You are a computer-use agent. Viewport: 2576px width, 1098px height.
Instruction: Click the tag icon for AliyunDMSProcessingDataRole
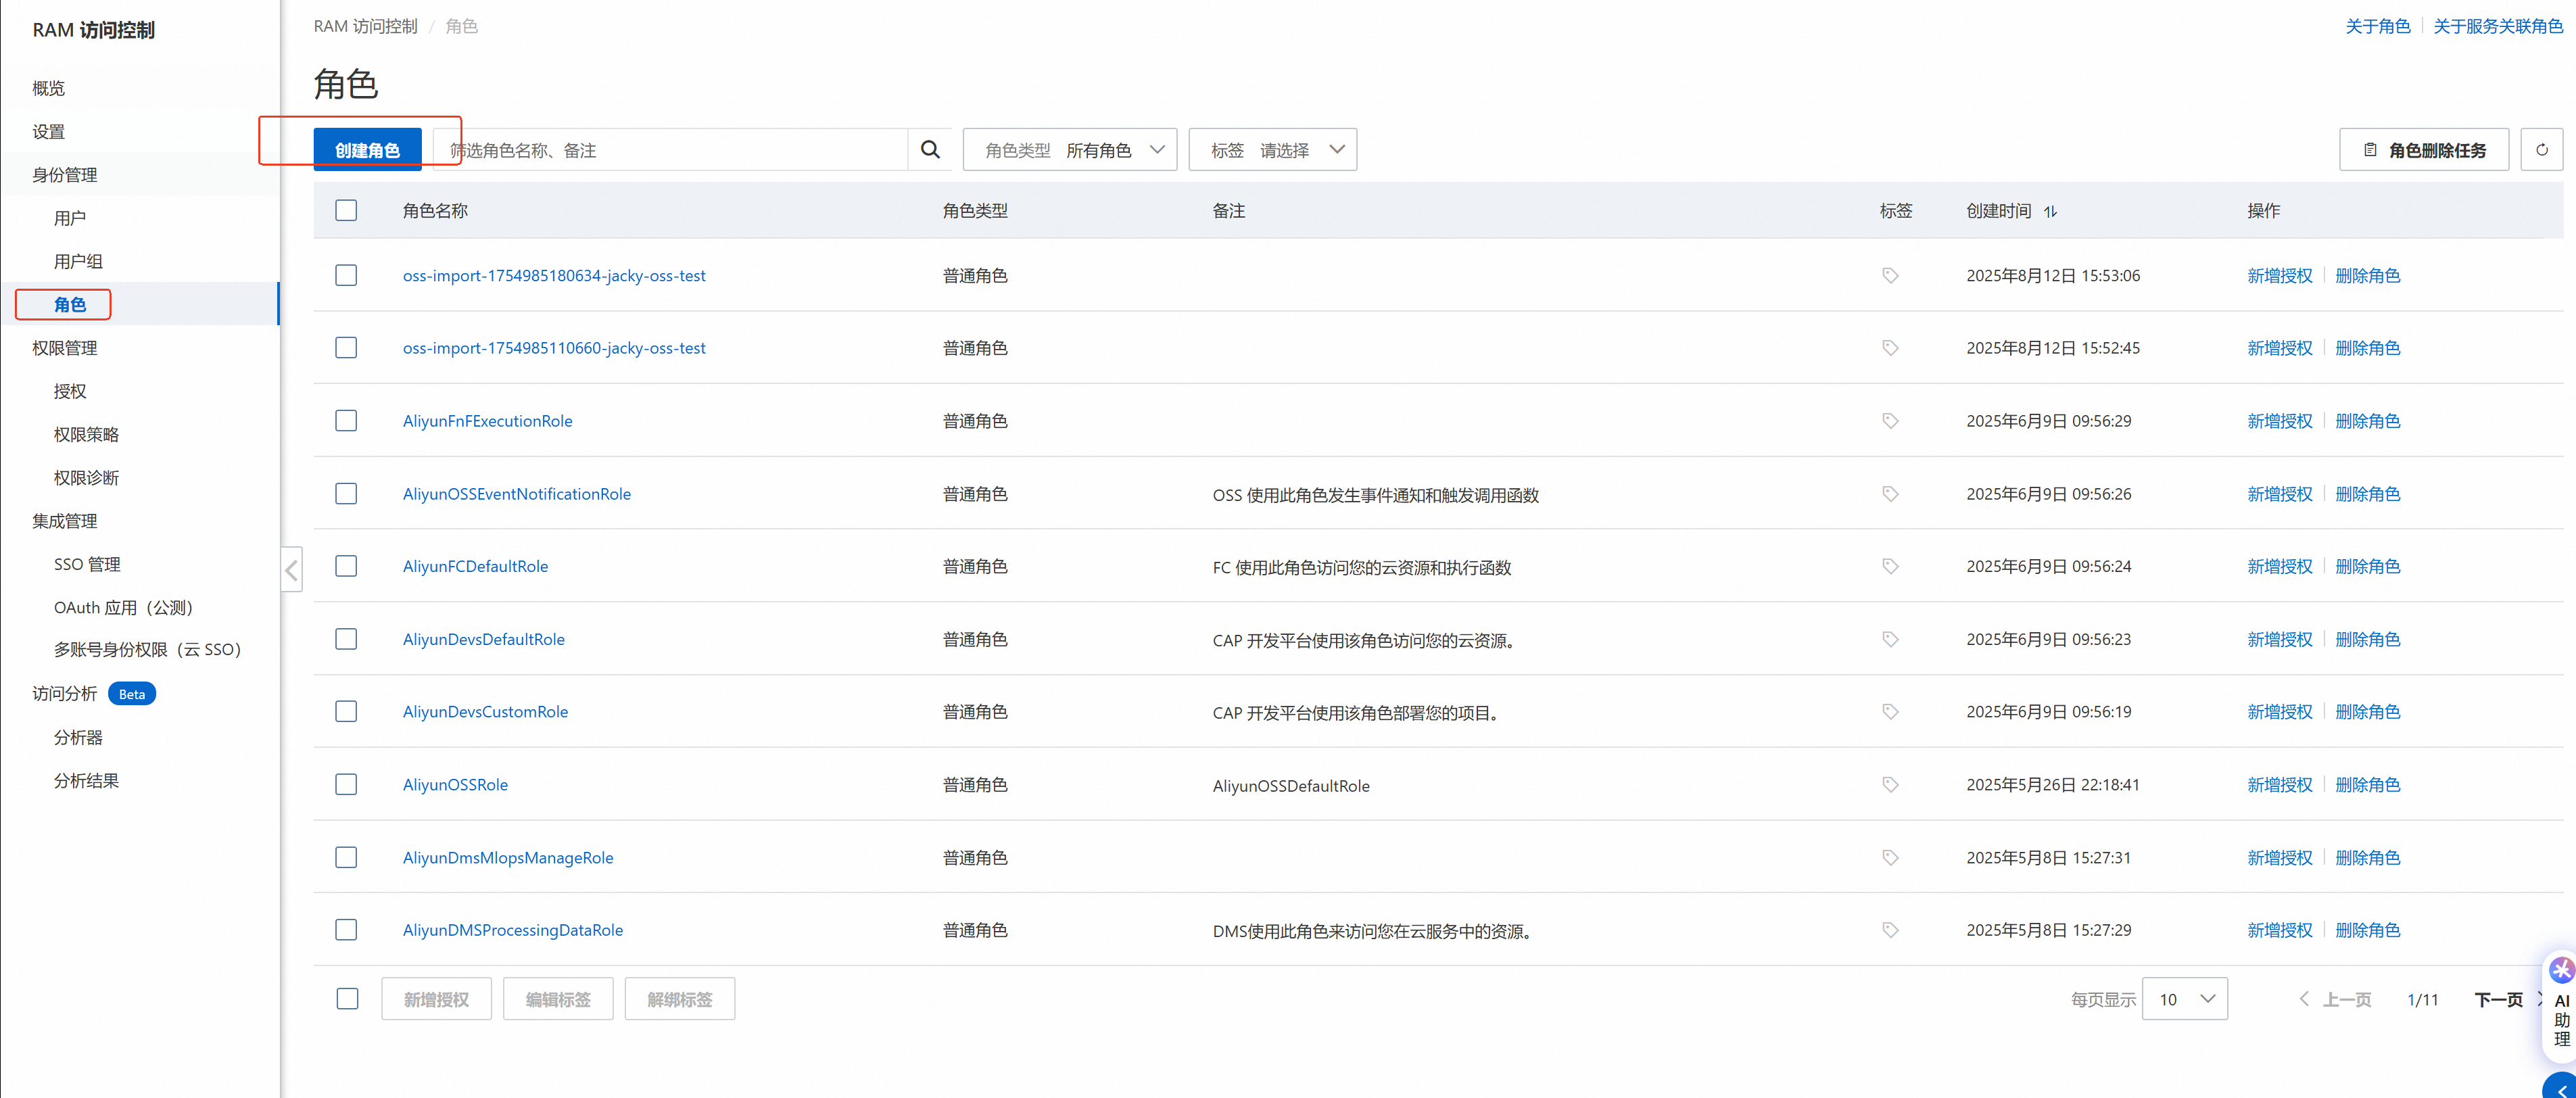point(1890,930)
